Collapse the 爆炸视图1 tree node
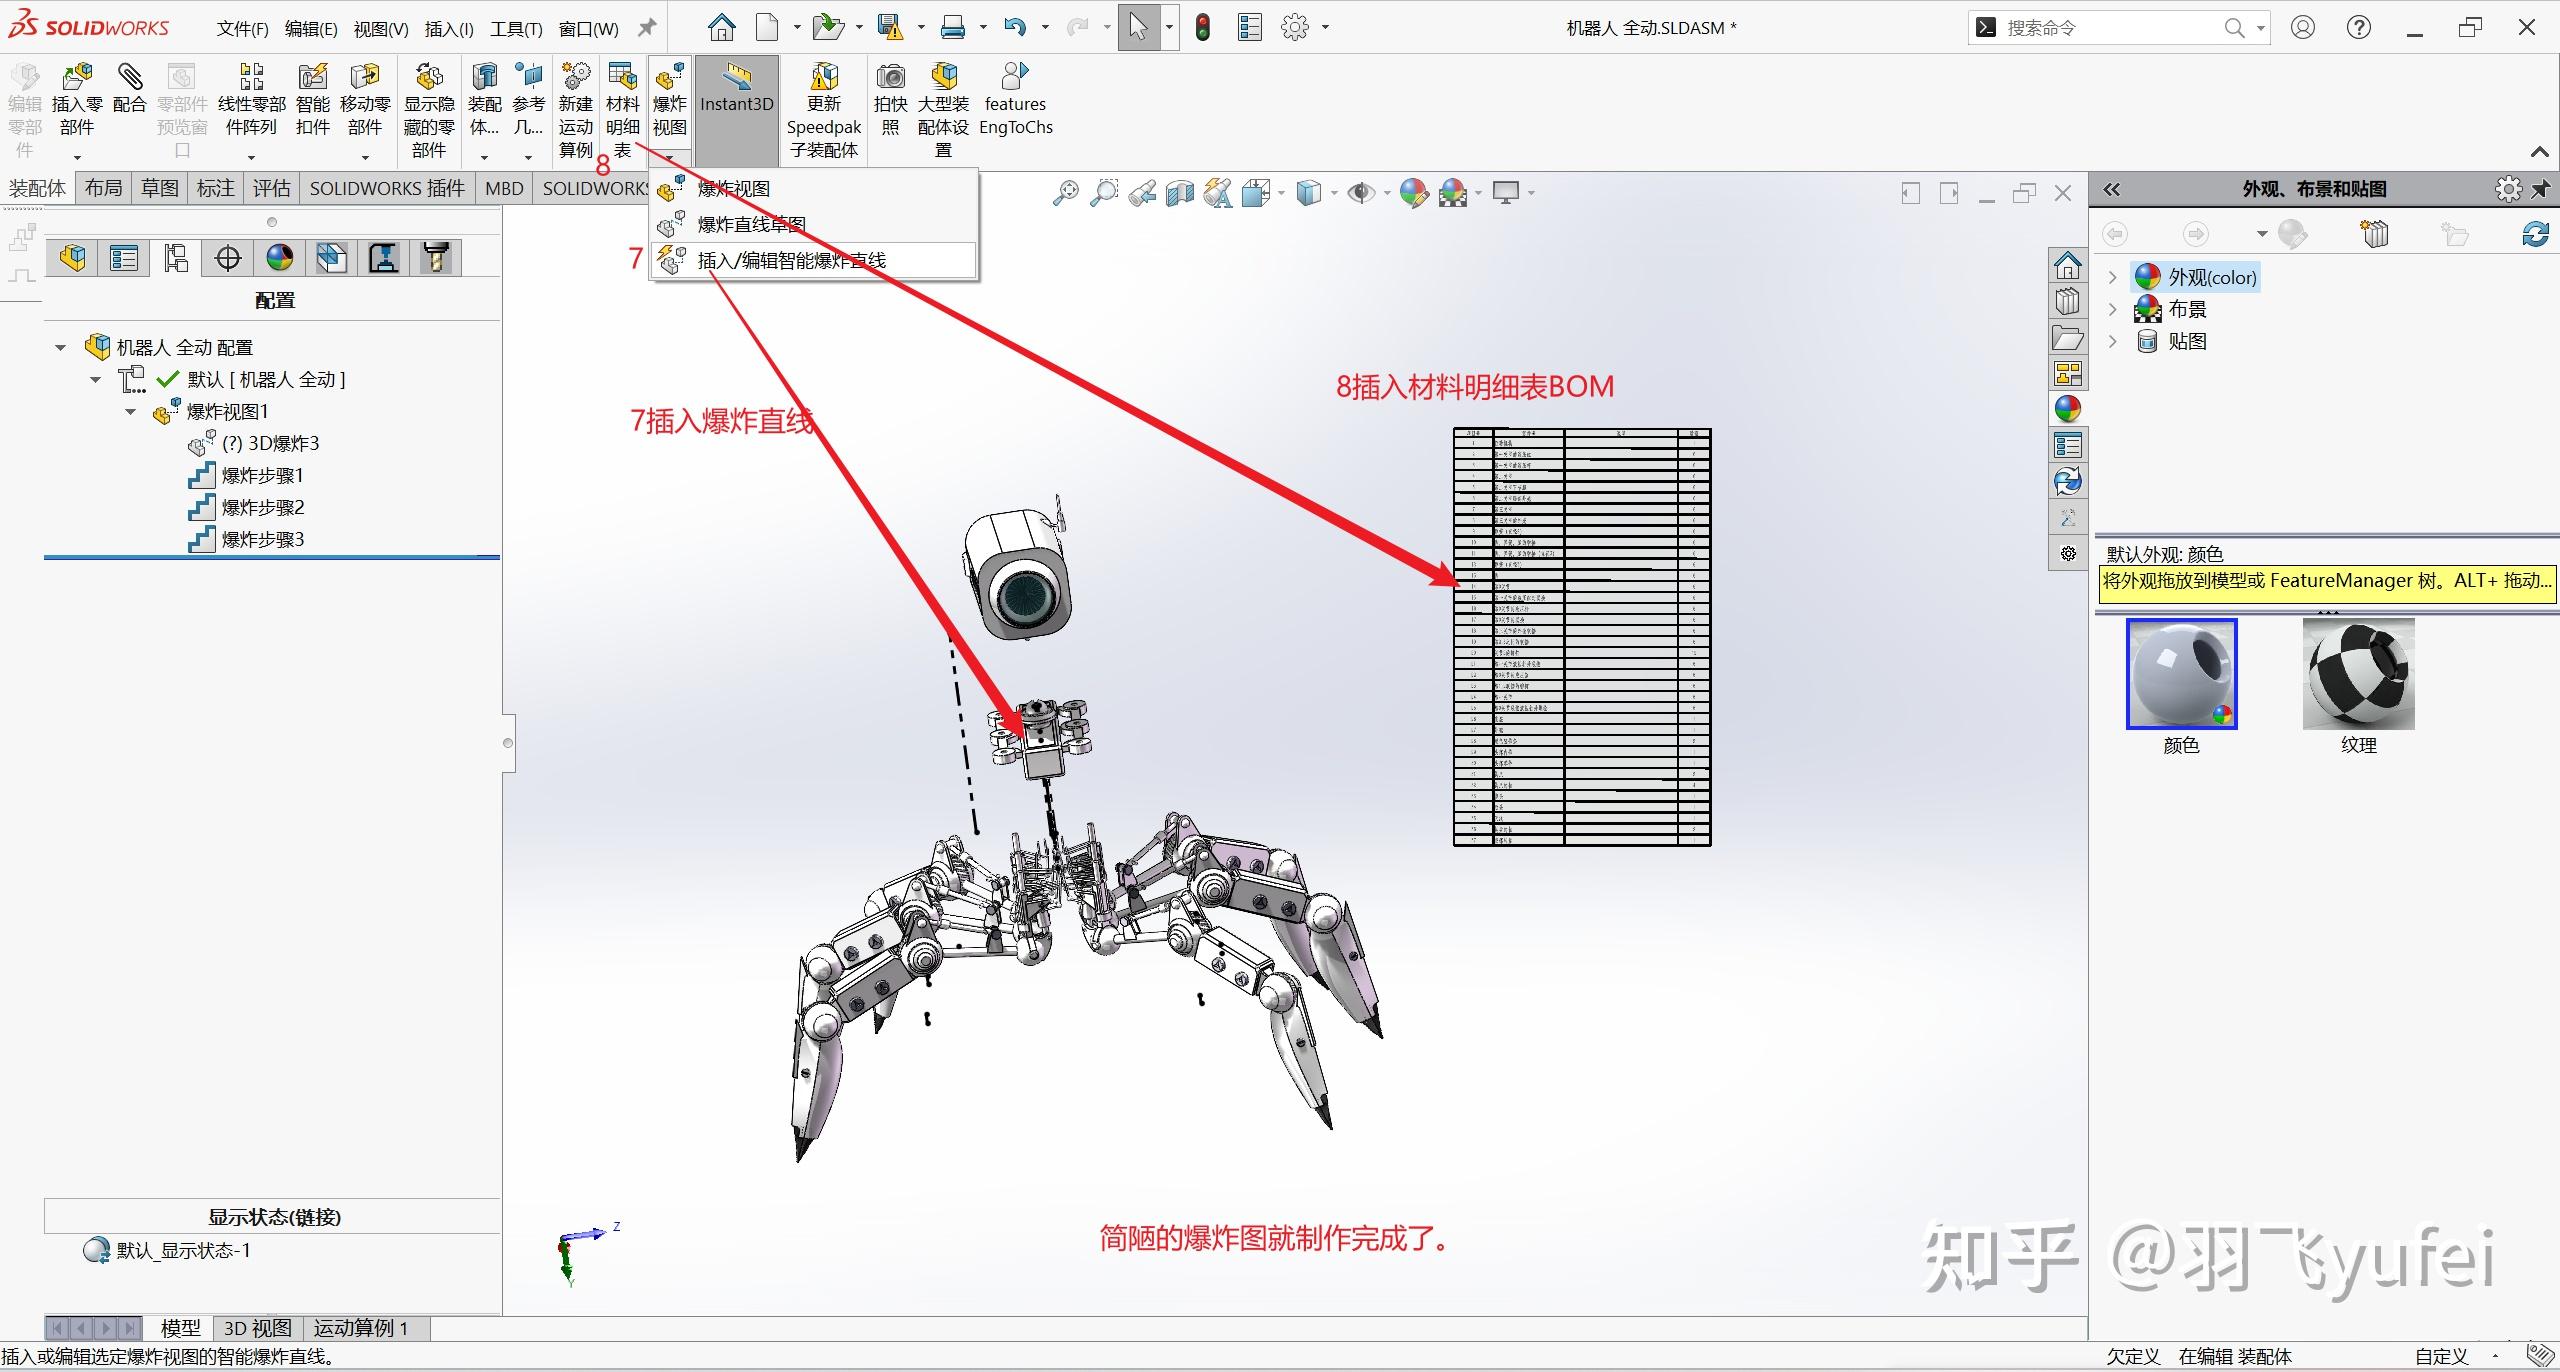 131,411
